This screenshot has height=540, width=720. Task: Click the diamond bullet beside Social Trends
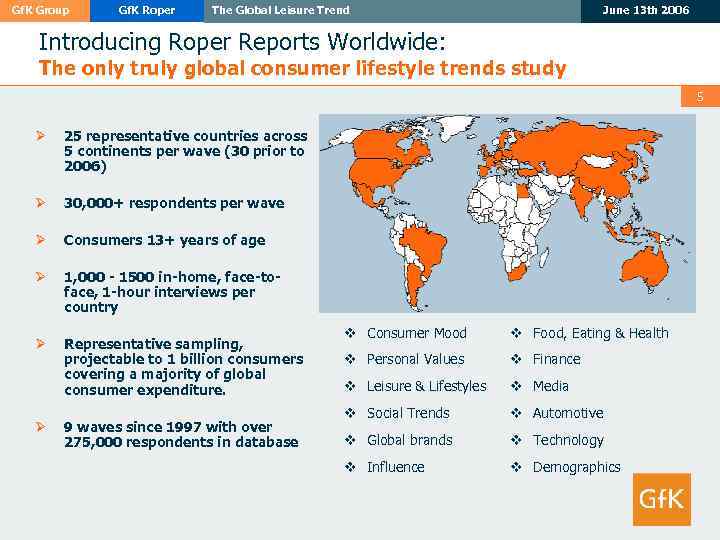[x=350, y=413]
